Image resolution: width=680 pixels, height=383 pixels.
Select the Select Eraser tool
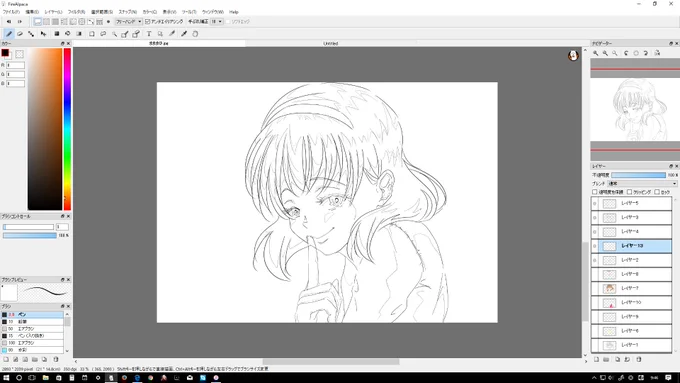[x=136, y=34]
